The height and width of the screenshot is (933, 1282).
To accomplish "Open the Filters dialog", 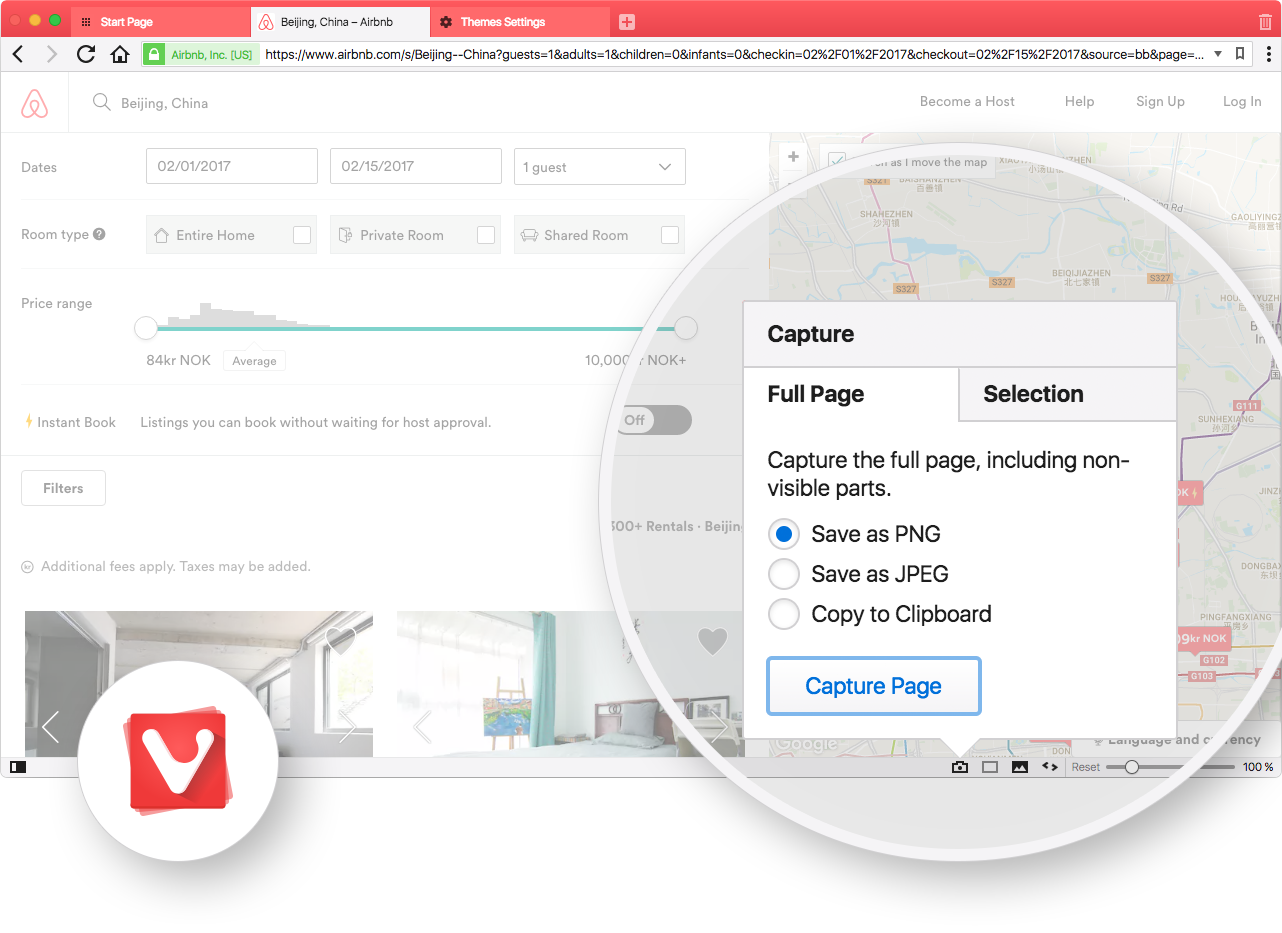I will (x=63, y=487).
